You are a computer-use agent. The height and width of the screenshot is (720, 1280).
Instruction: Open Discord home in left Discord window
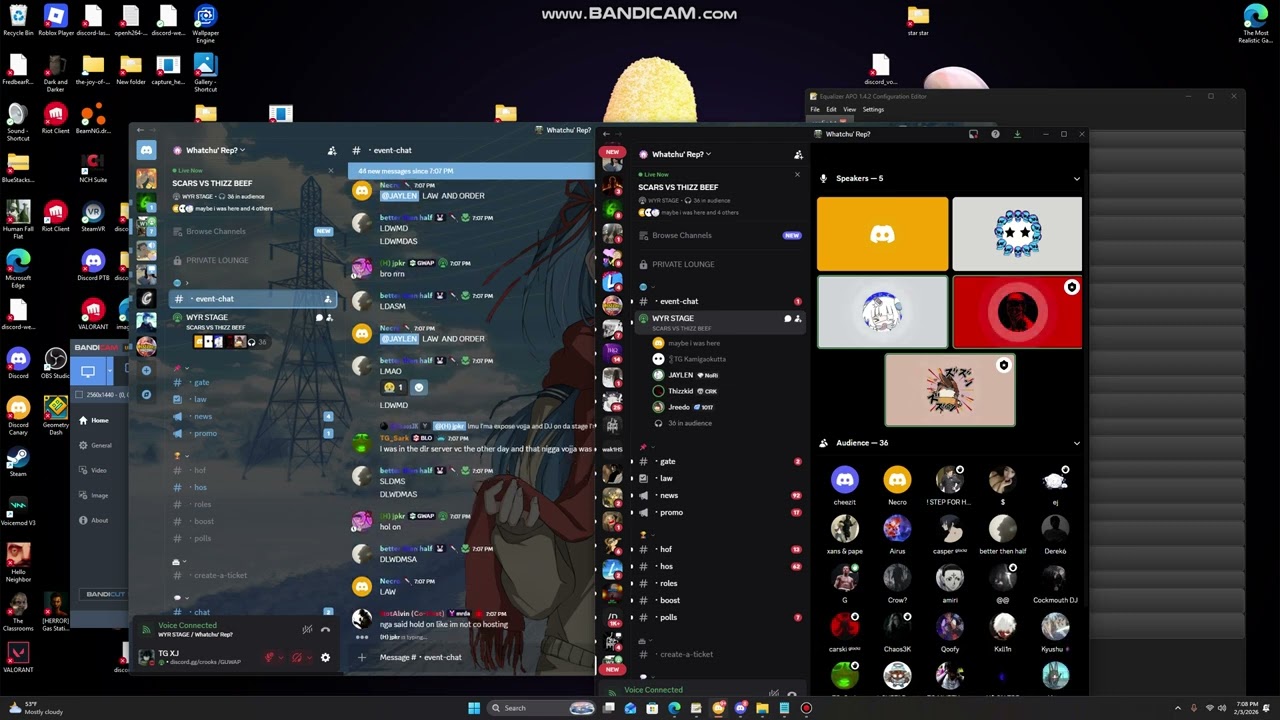pyautogui.click(x=147, y=150)
